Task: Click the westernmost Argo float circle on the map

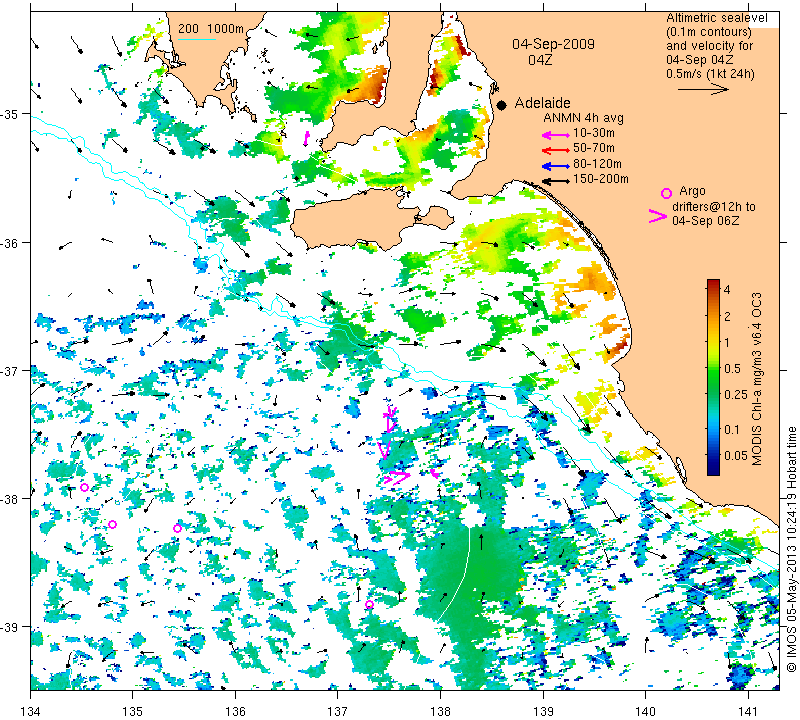Action: click(85, 487)
